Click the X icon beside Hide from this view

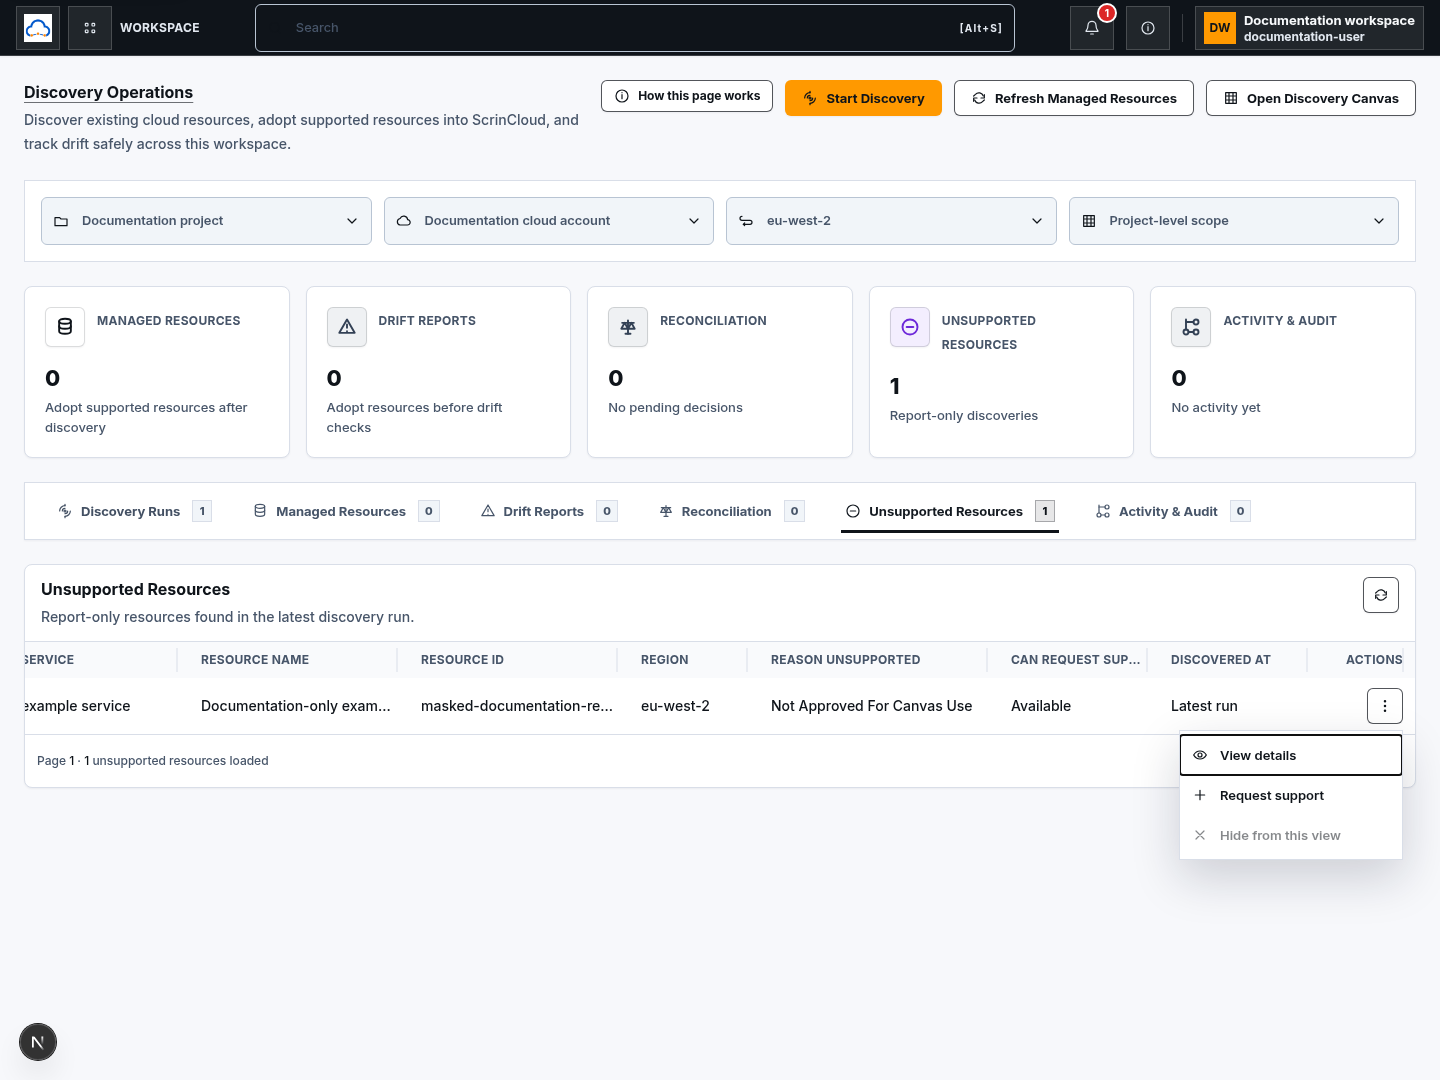pyautogui.click(x=1200, y=836)
